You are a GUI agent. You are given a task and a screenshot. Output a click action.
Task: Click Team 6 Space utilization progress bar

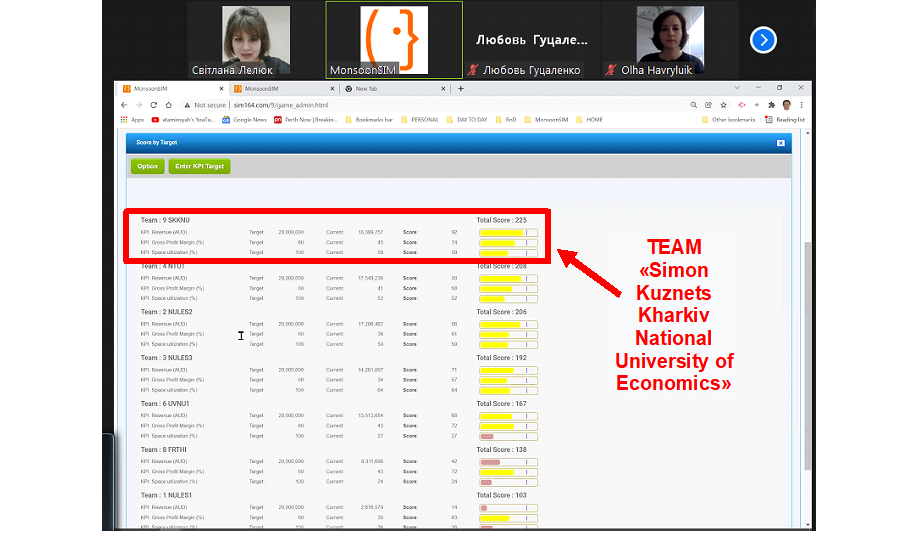pos(508,436)
